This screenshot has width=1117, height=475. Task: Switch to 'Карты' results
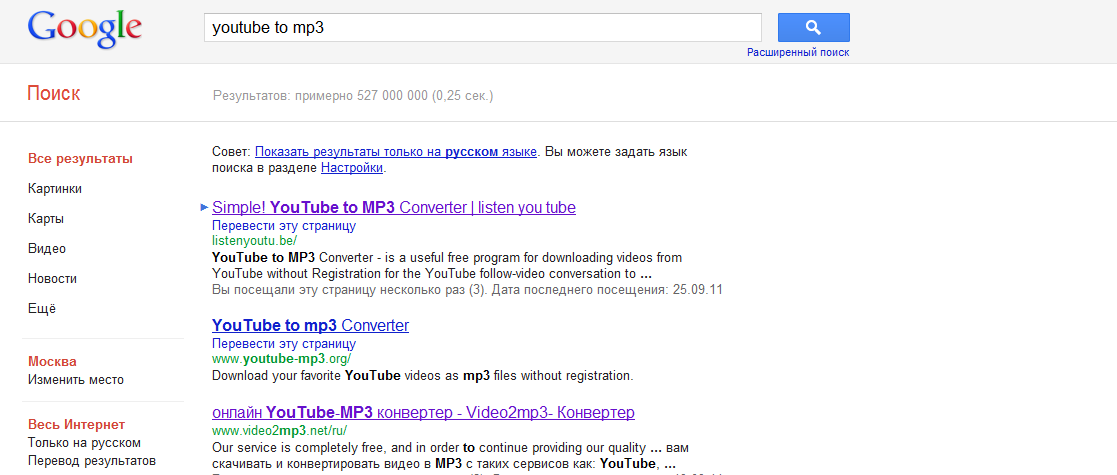point(46,219)
